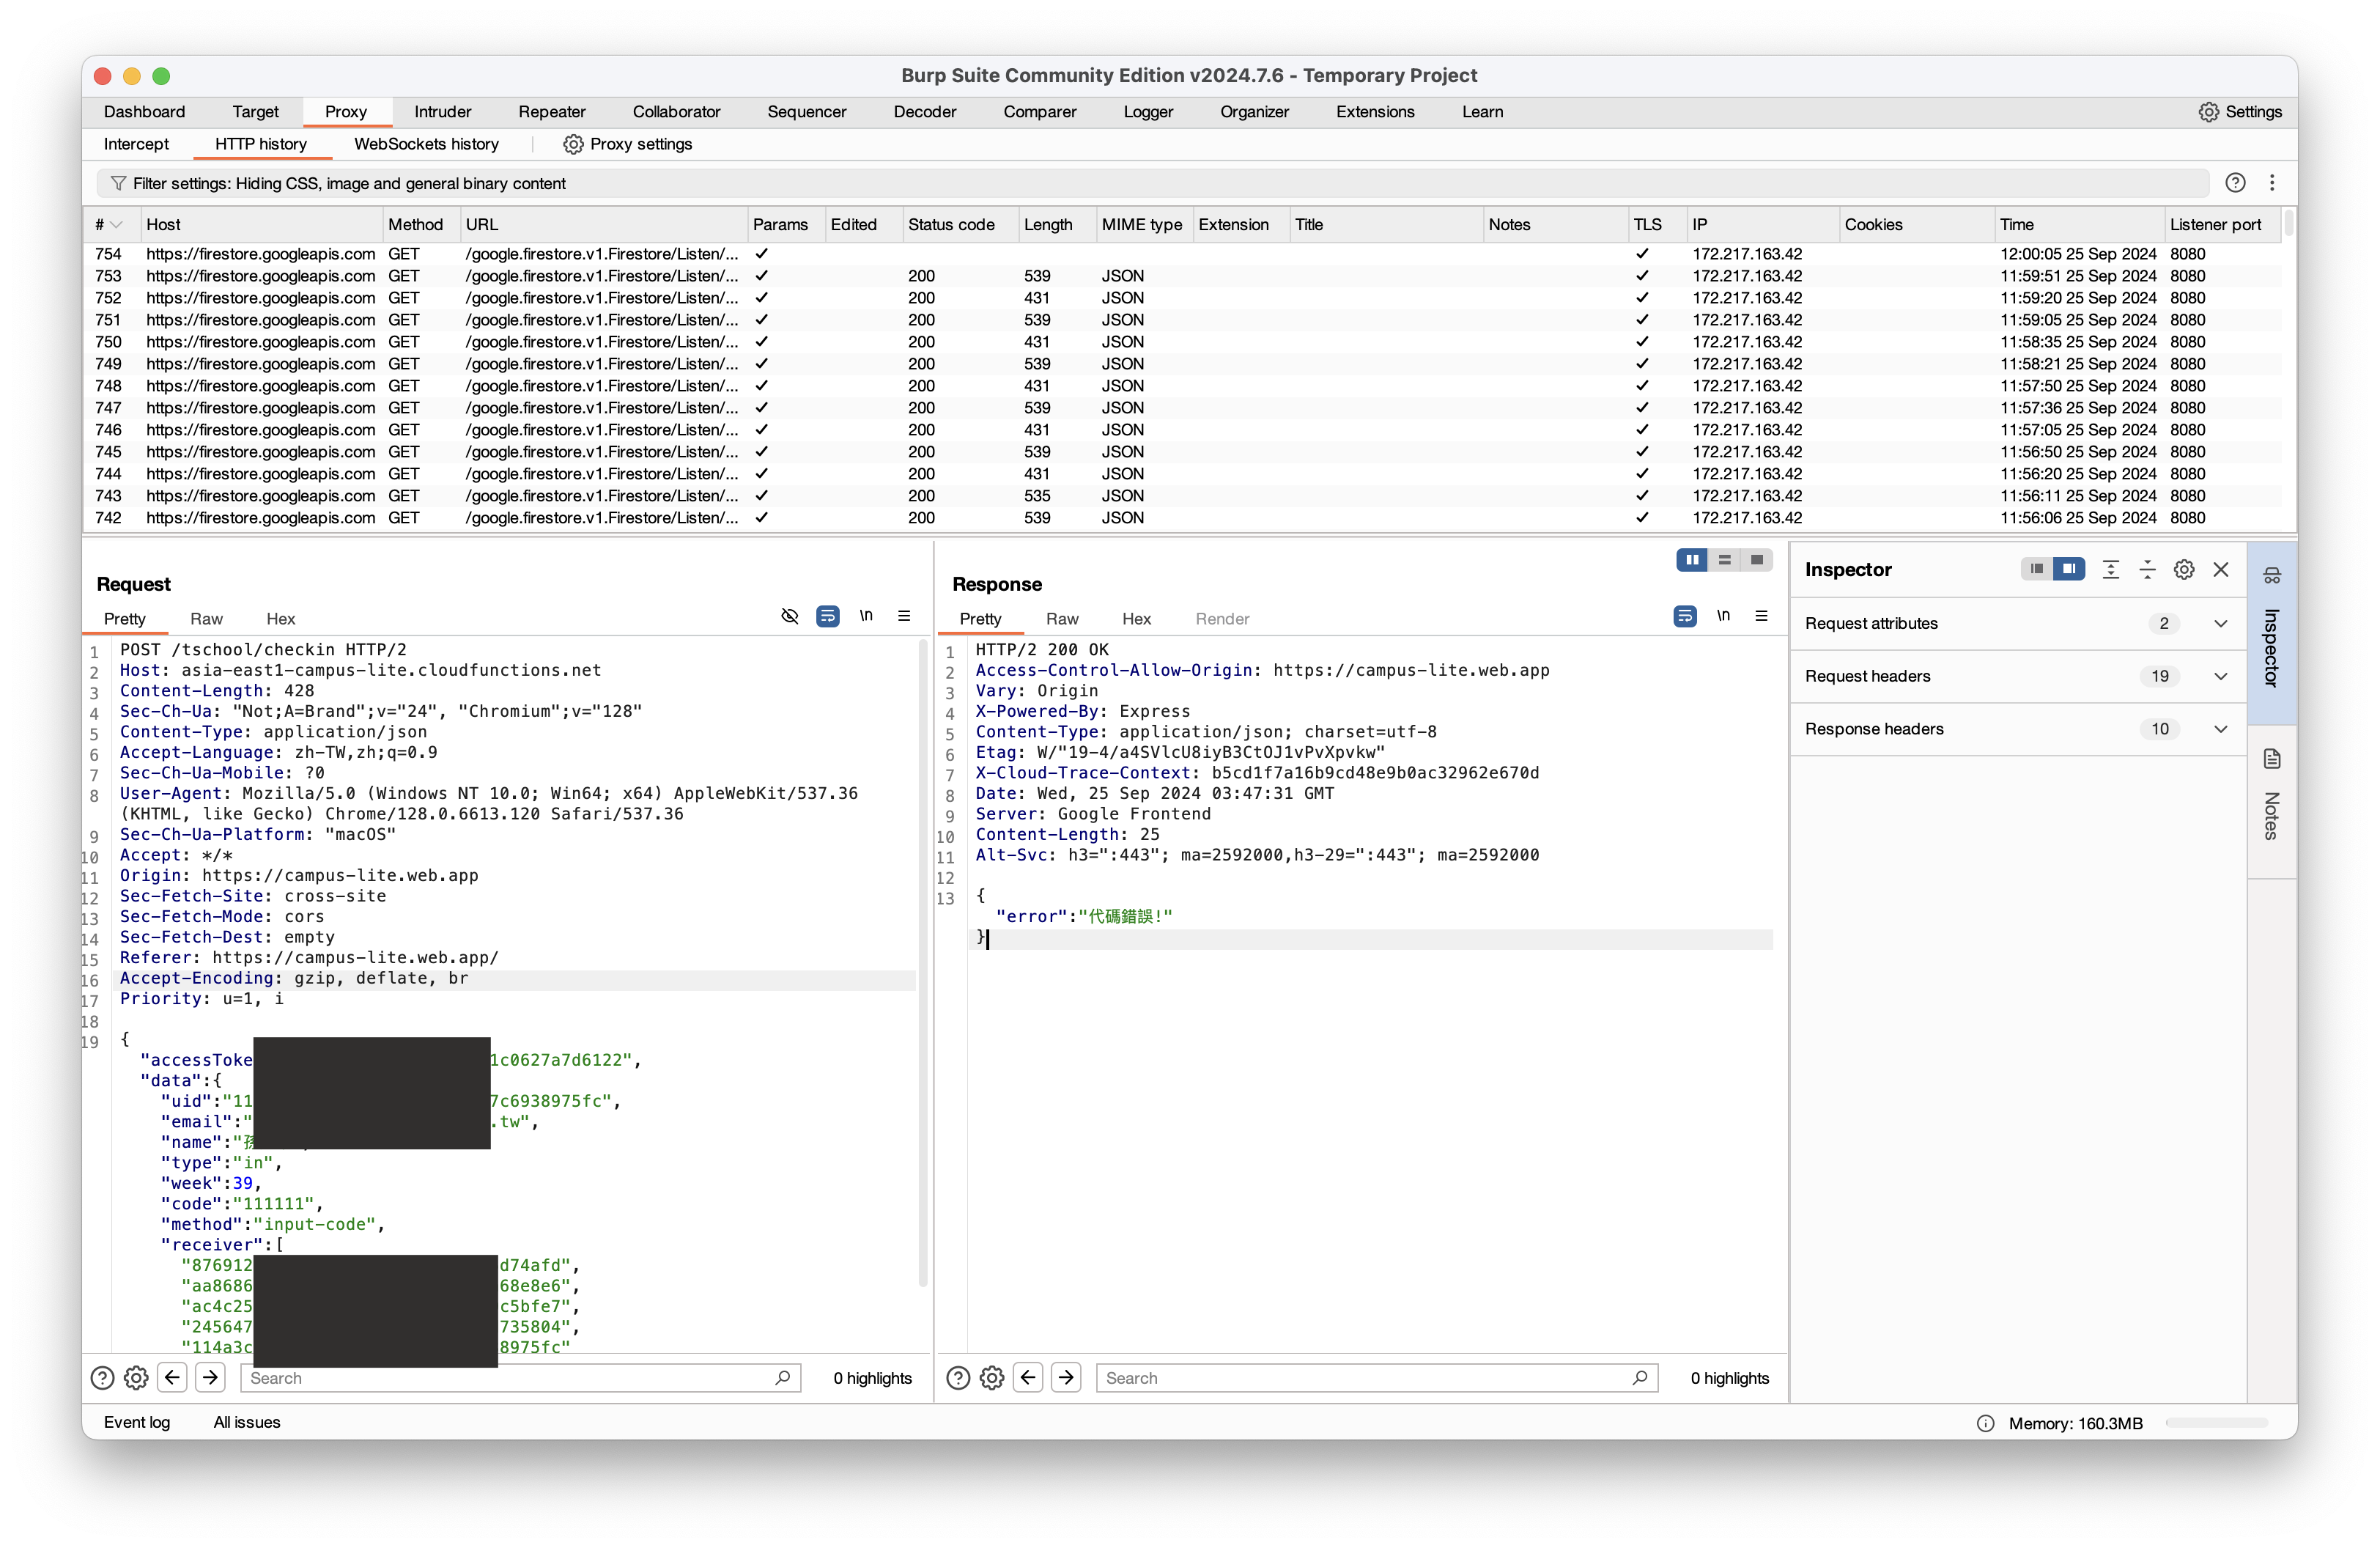Go to previous match in Request search
This screenshot has height=1548, width=2380.
click(x=172, y=1378)
